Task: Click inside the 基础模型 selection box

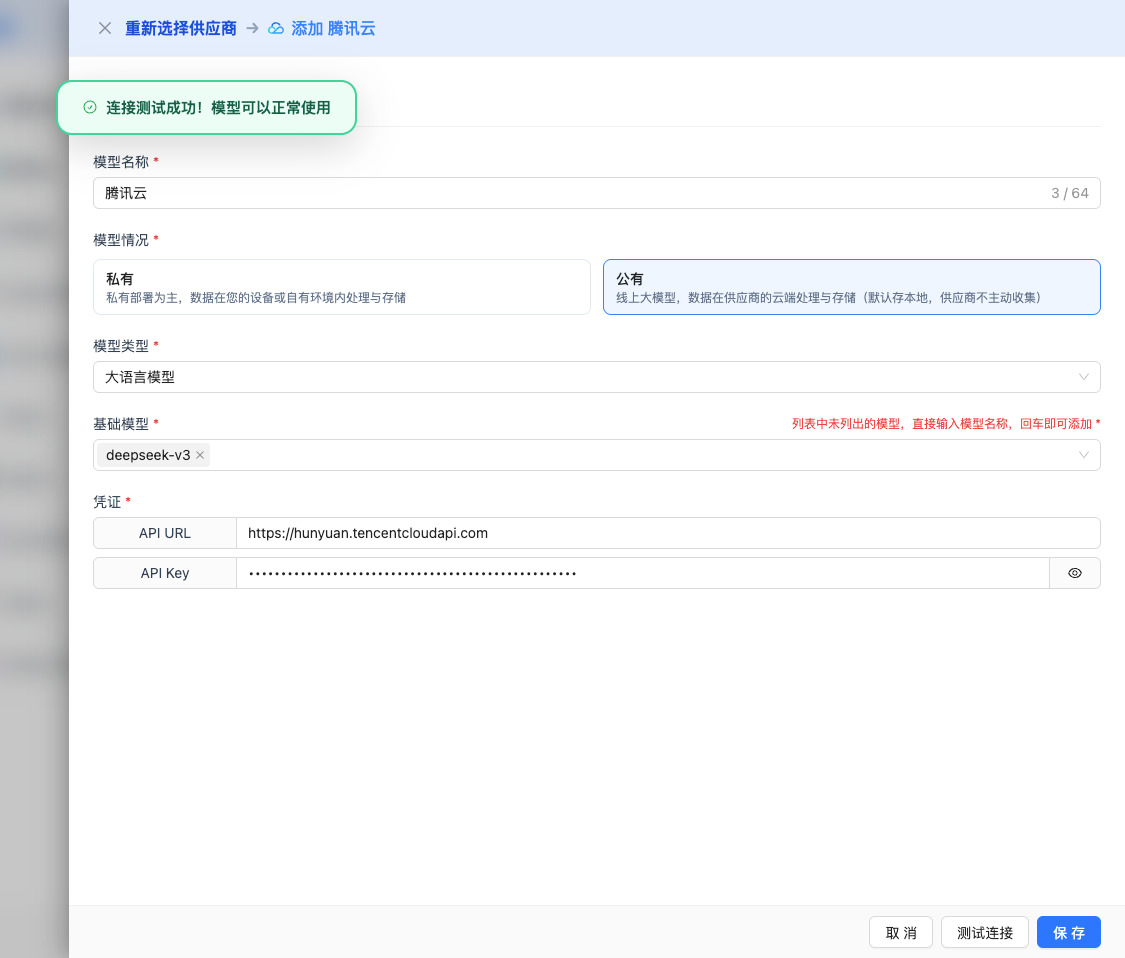Action: click(x=640, y=455)
